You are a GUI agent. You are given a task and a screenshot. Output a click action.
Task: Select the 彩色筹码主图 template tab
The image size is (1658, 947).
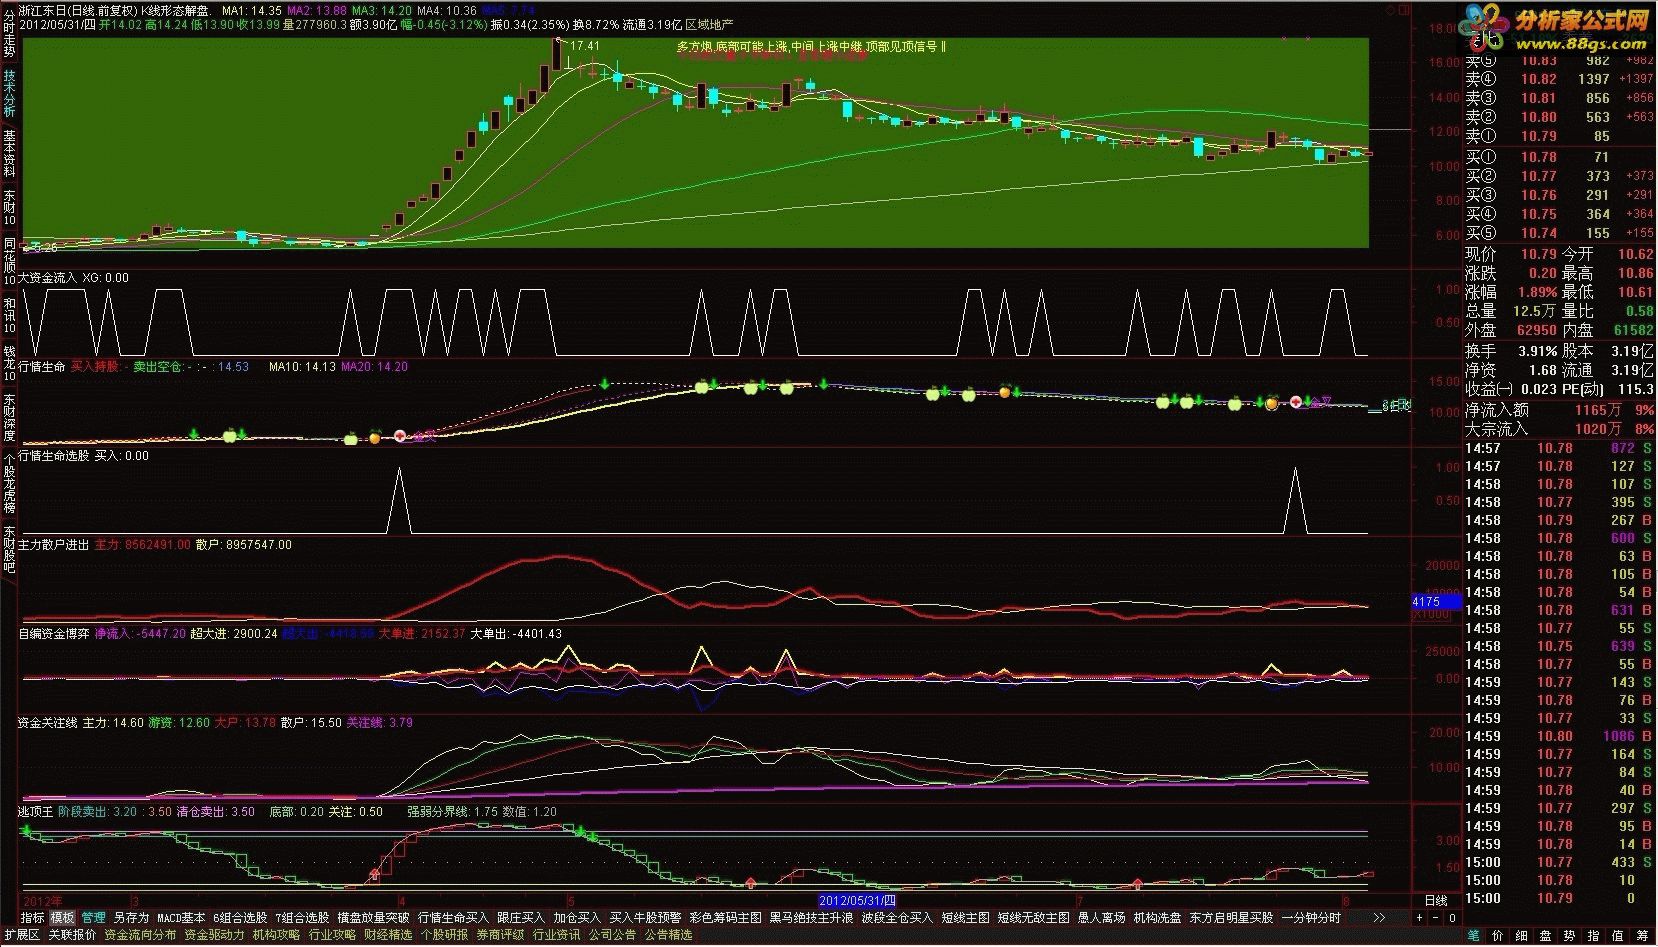(x=725, y=917)
